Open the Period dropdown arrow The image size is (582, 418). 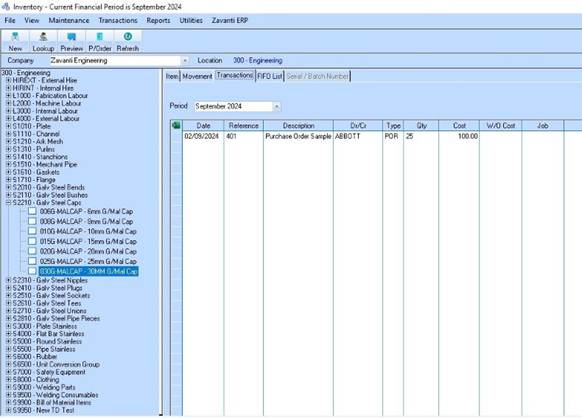click(x=277, y=107)
